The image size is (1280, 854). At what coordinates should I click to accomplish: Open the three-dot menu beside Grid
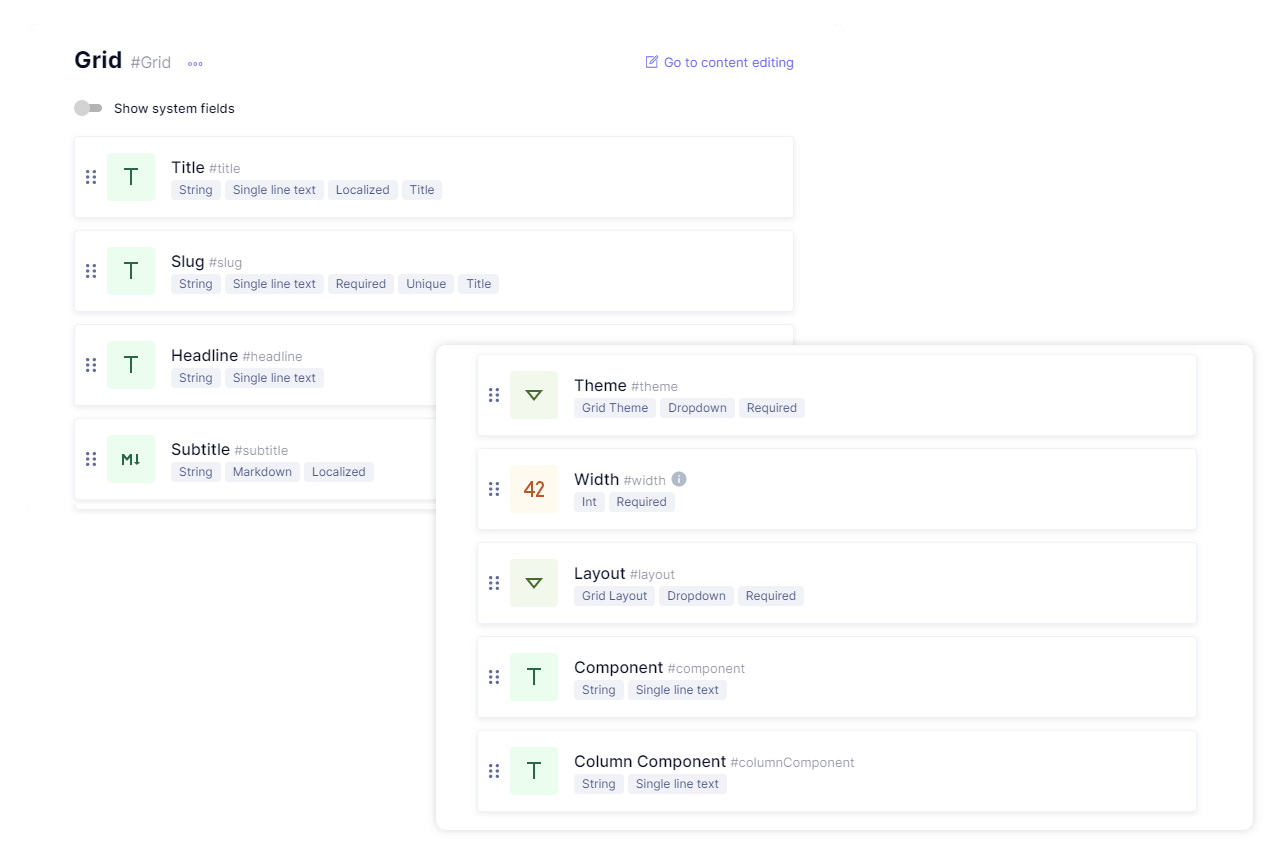195,63
